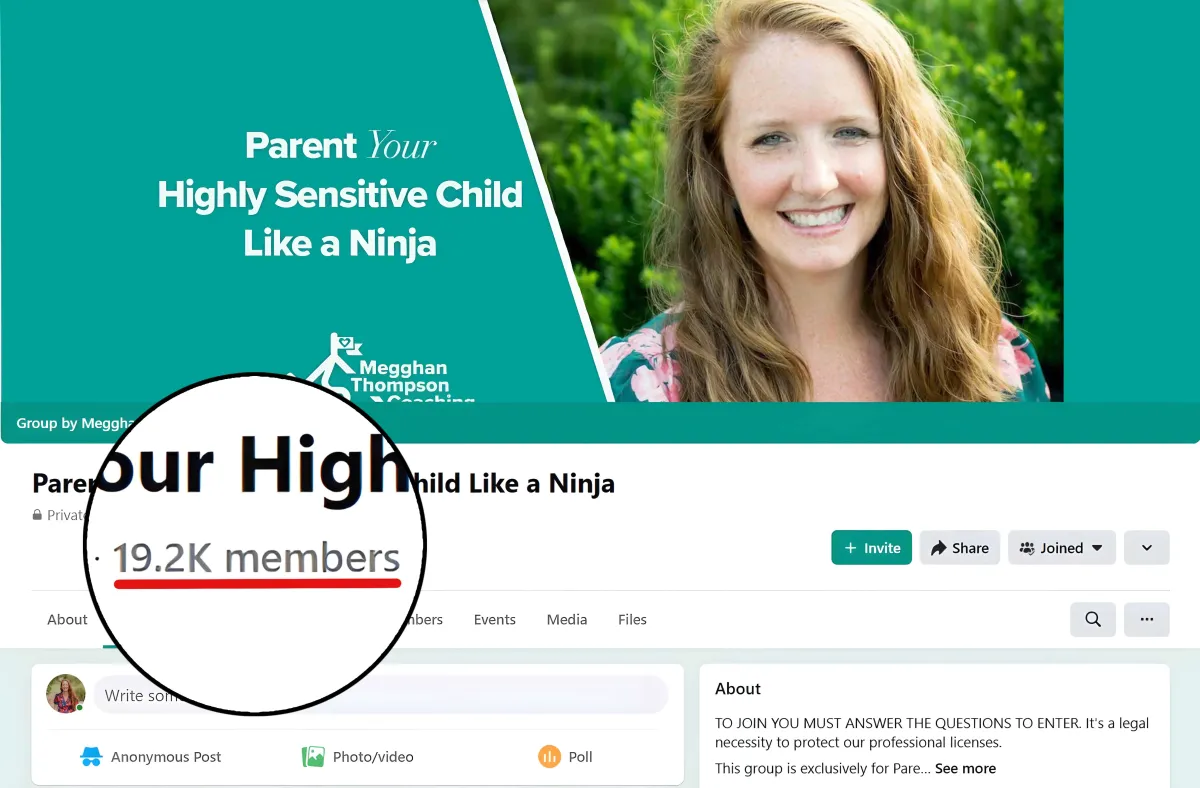Open the Events tab
The height and width of the screenshot is (788, 1200).
494,619
